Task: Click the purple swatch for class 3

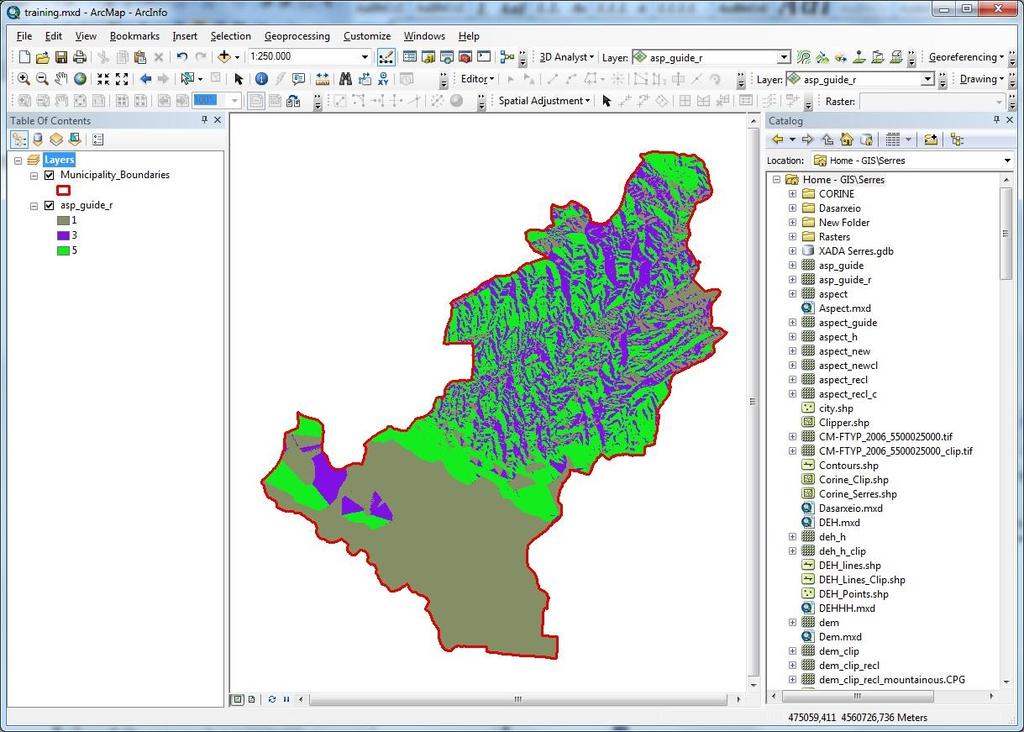Action: coord(63,236)
